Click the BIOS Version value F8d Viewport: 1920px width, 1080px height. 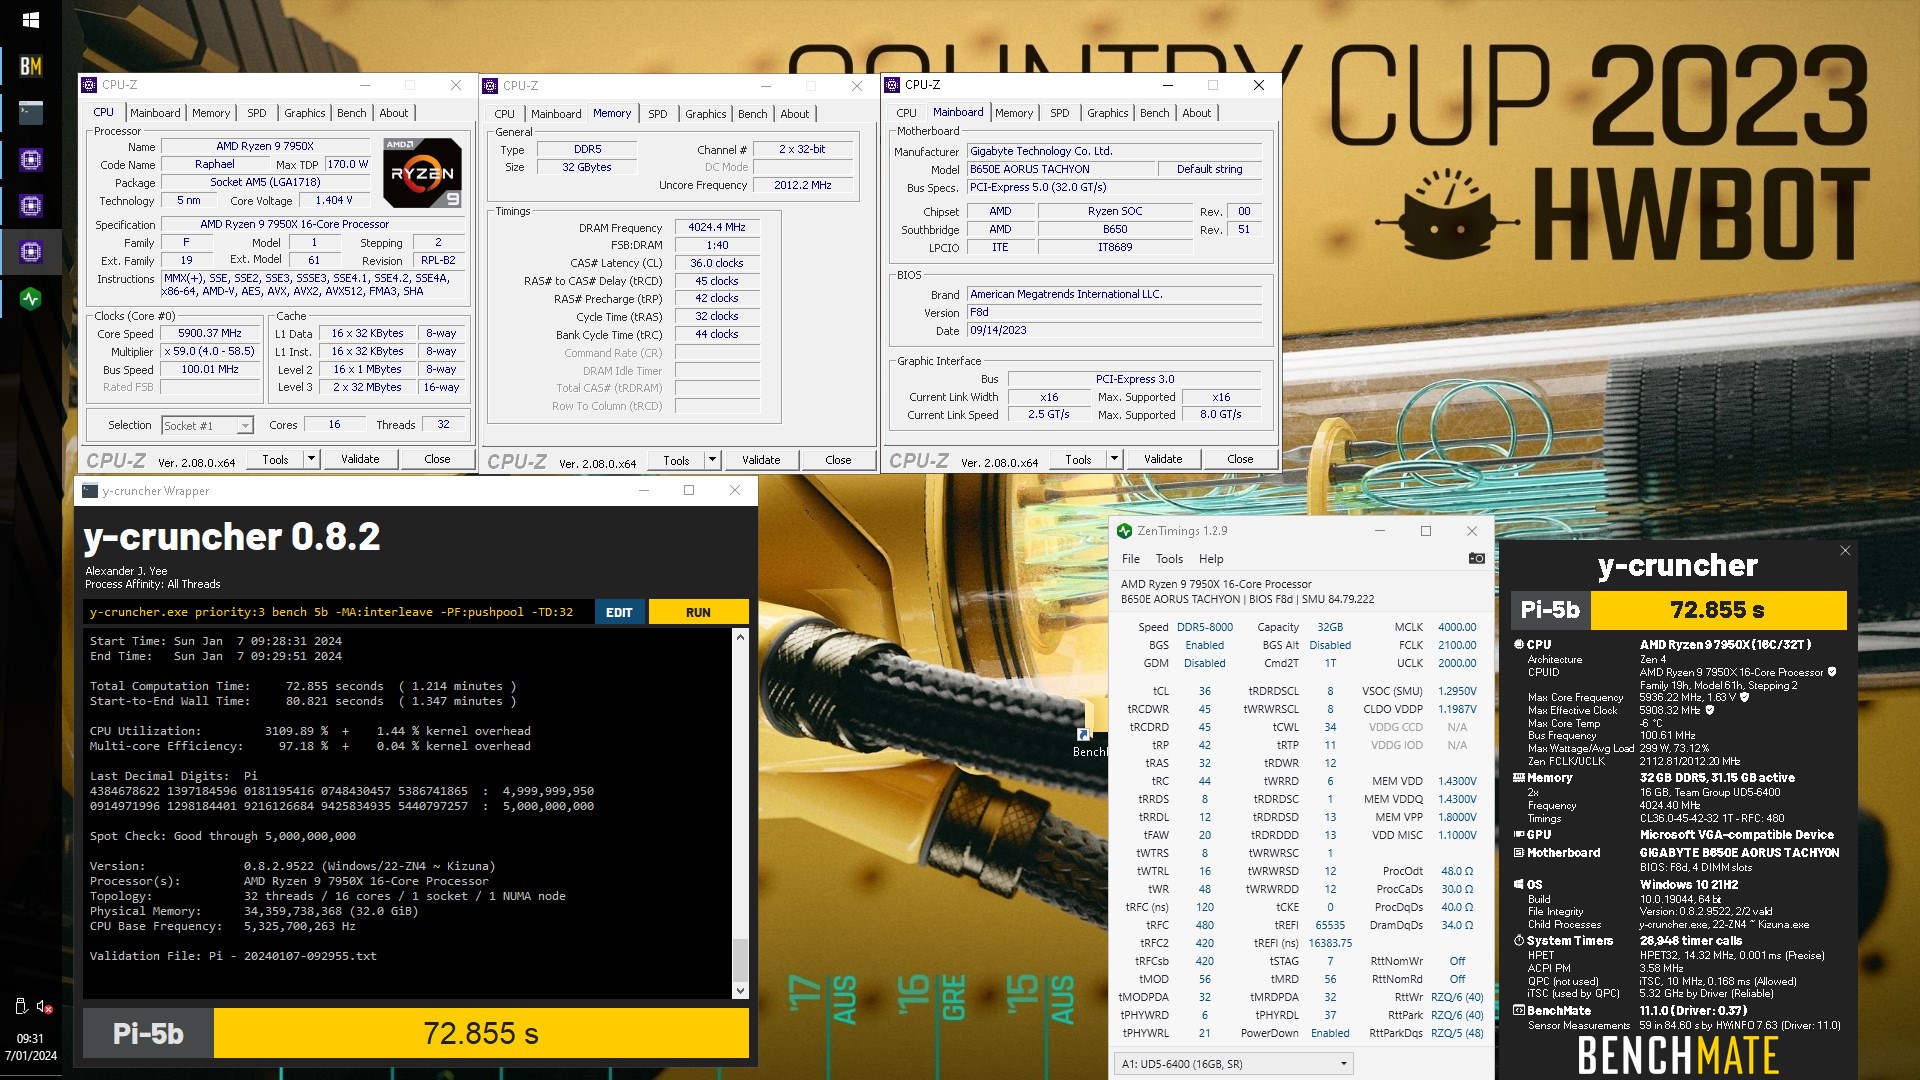coord(1115,312)
